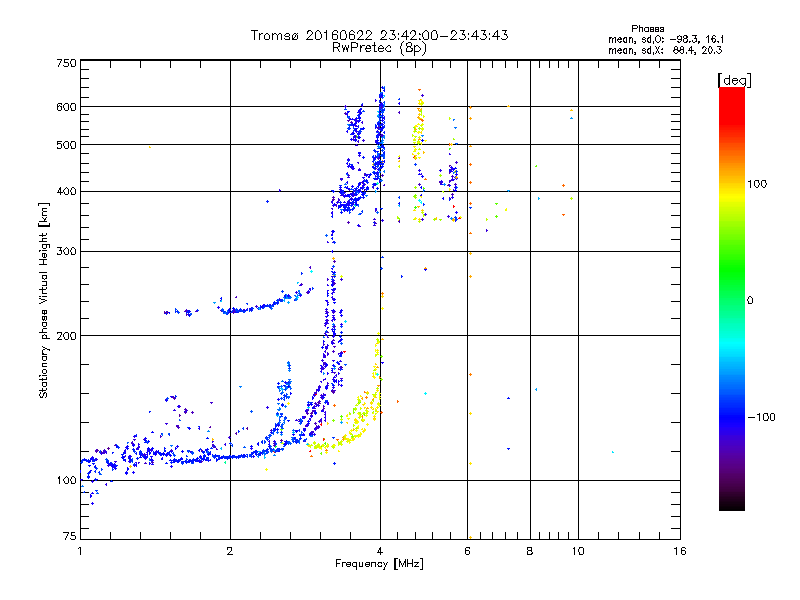Click the y-axis tick label '400'
The image size is (800, 600).
tap(66, 191)
